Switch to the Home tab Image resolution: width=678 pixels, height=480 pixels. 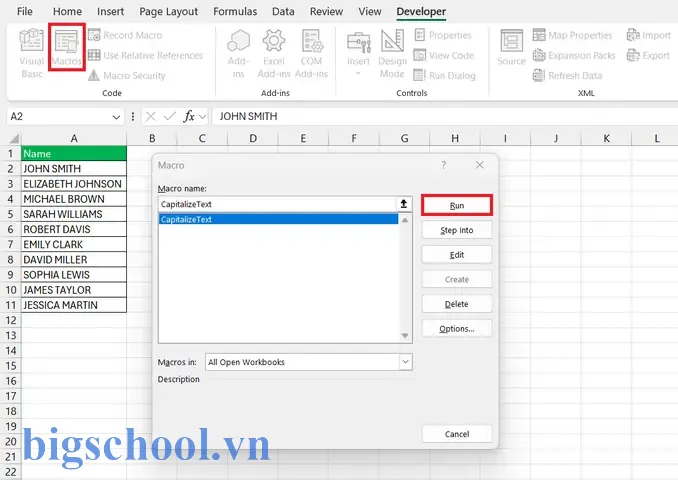[x=67, y=12]
